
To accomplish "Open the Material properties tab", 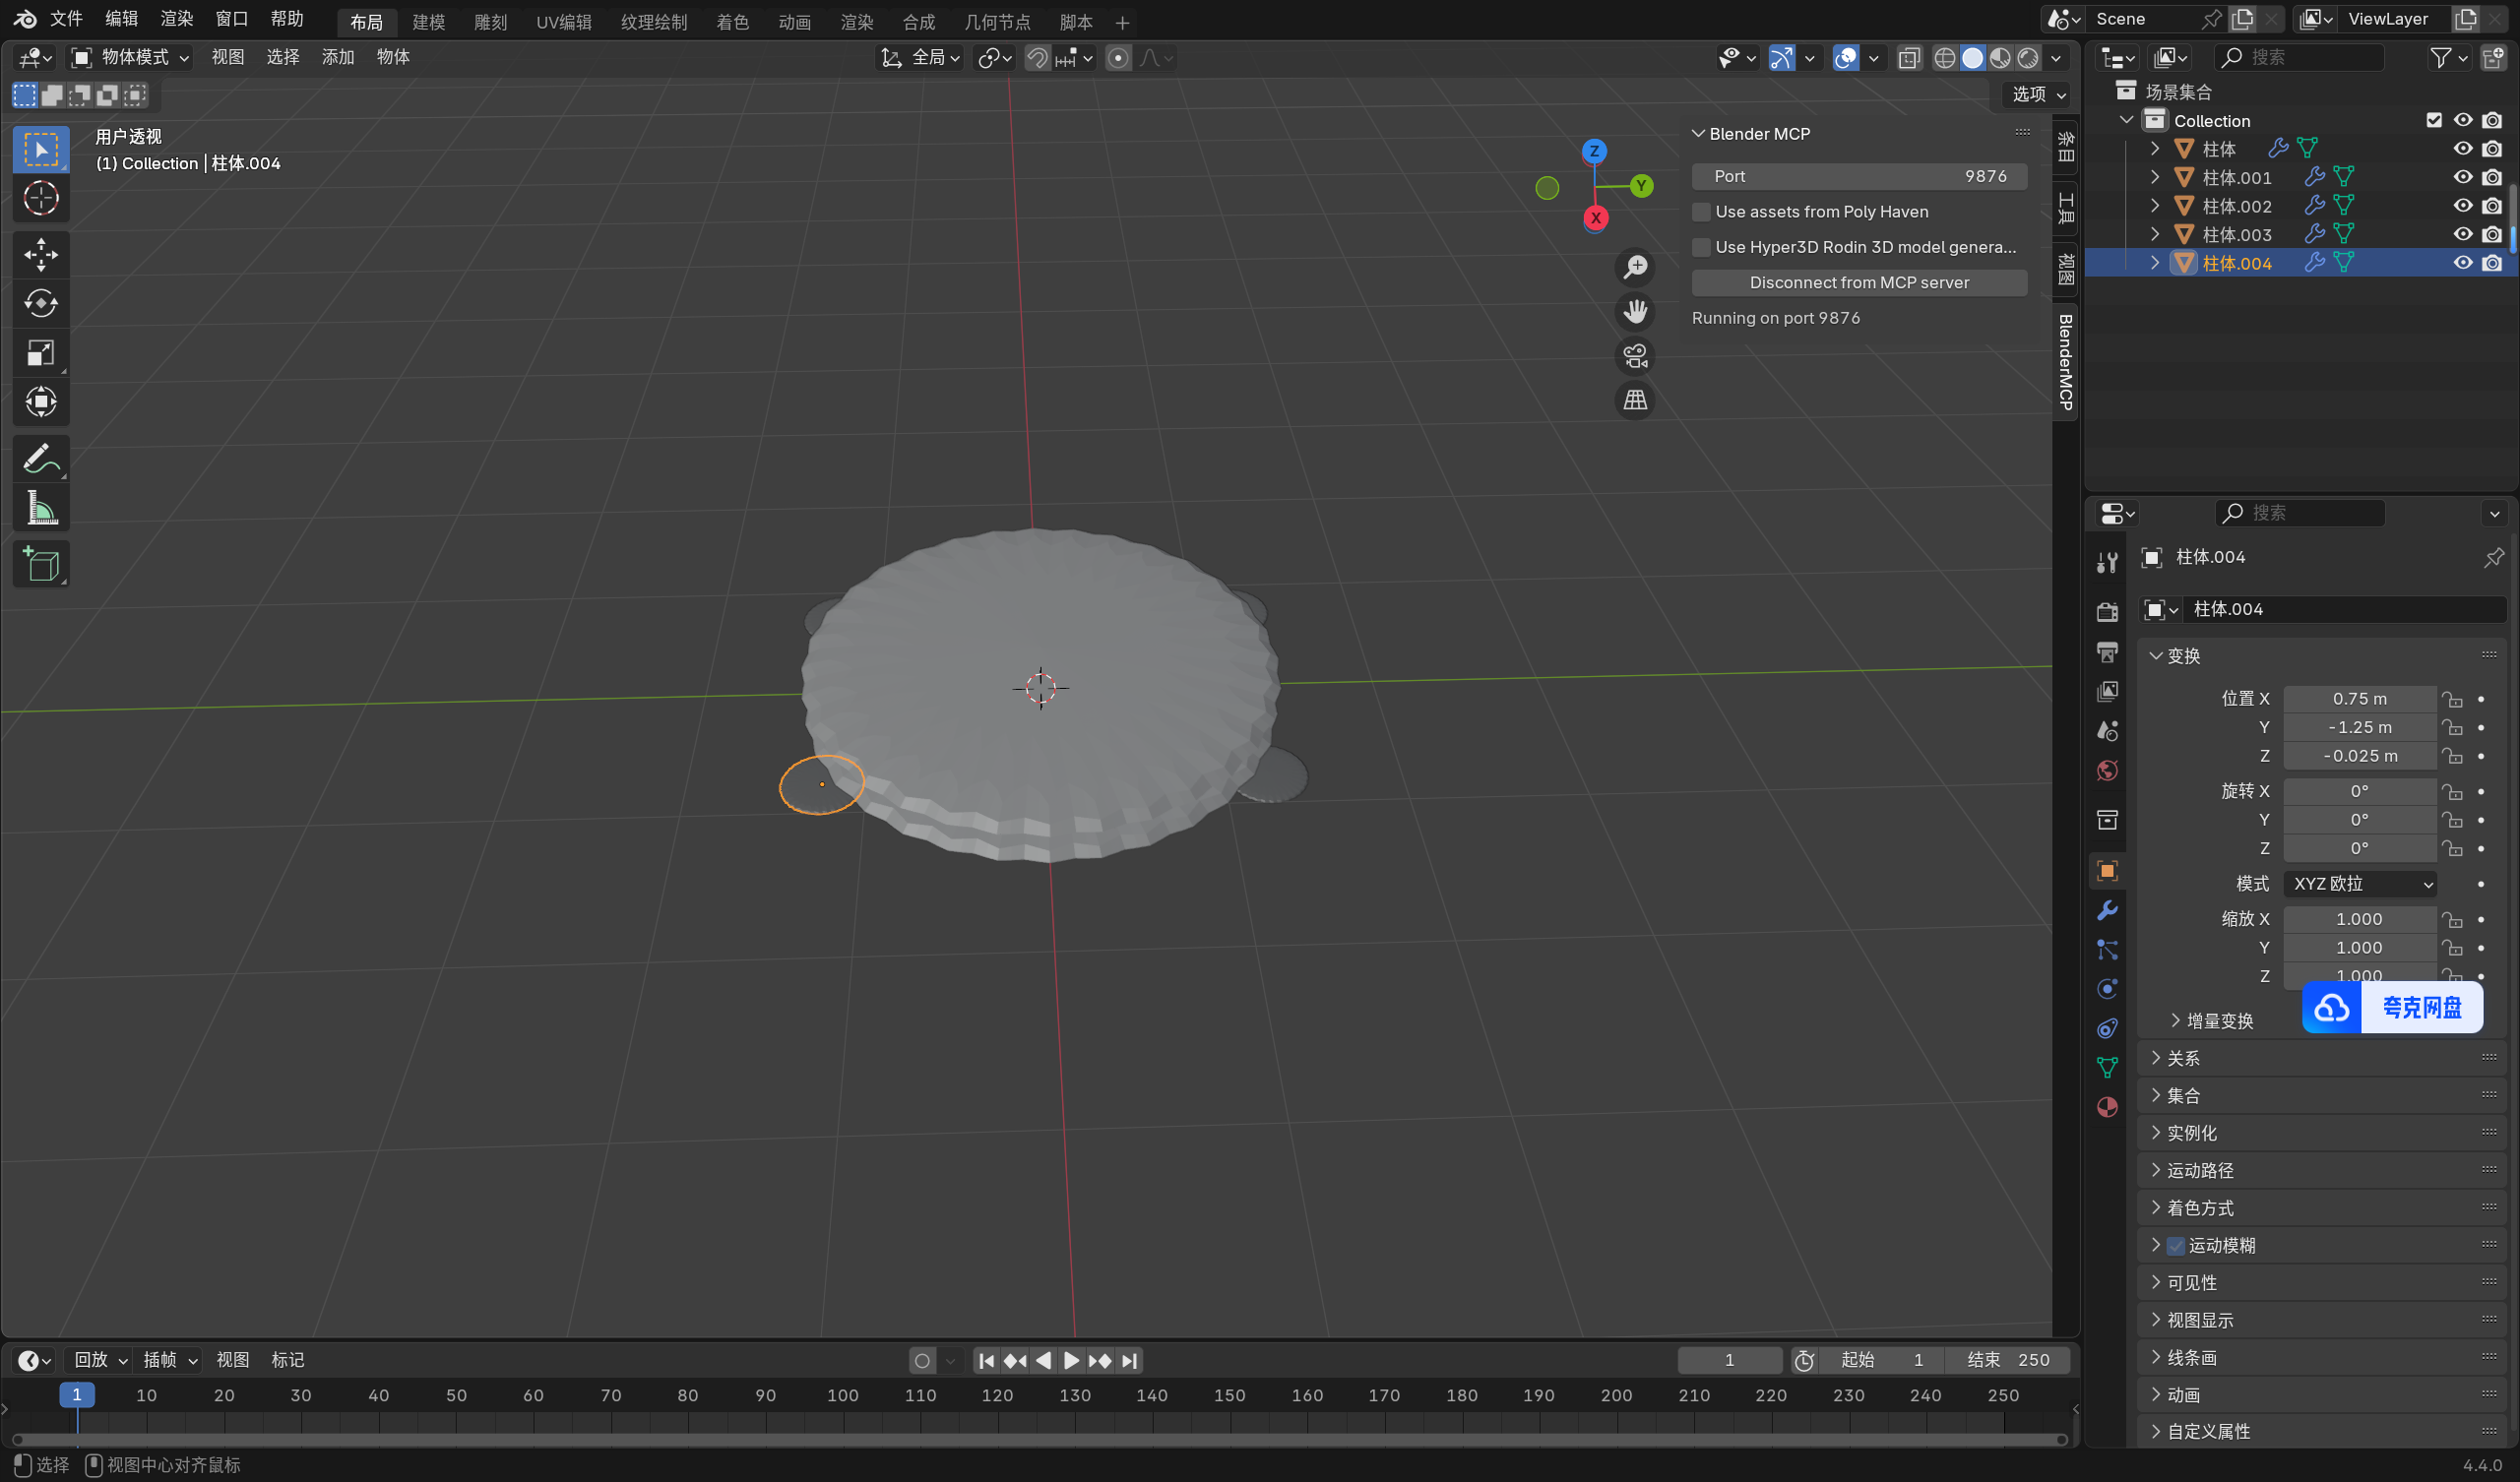I will click(2107, 1107).
